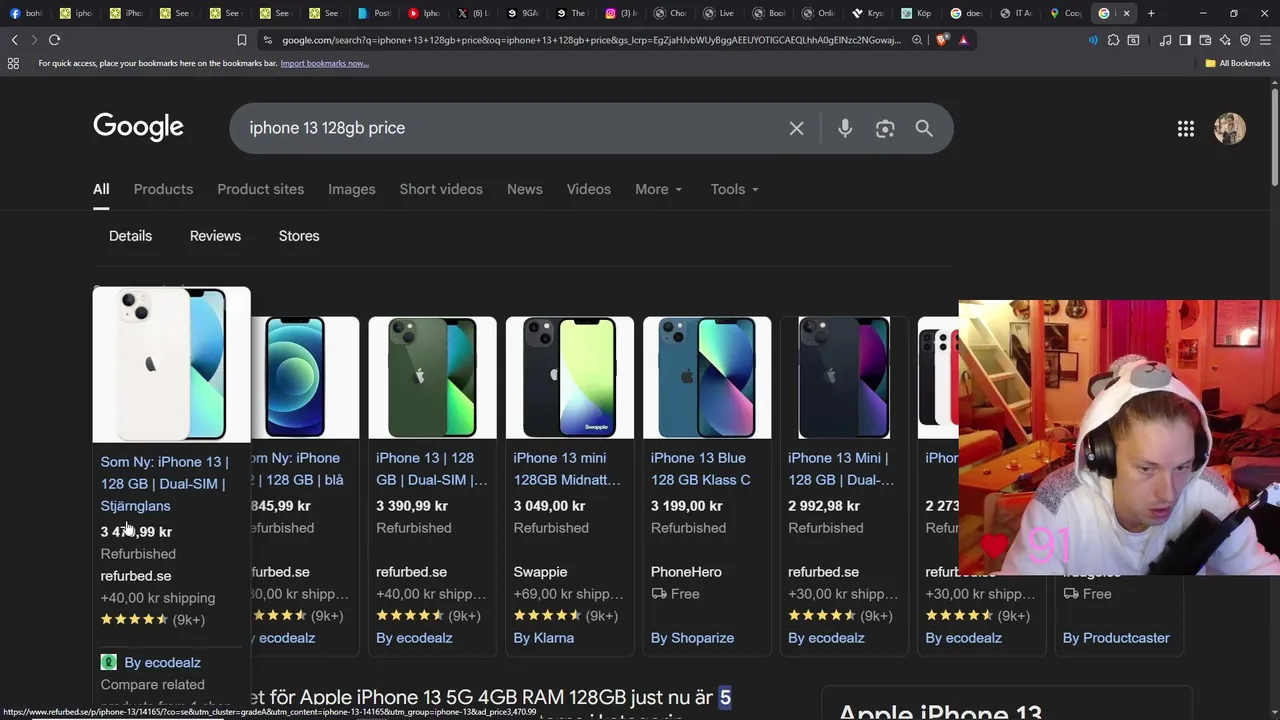Screen dimensions: 1280x720
Task: Click By Productcaster attribution link
Action: coord(1116,638)
